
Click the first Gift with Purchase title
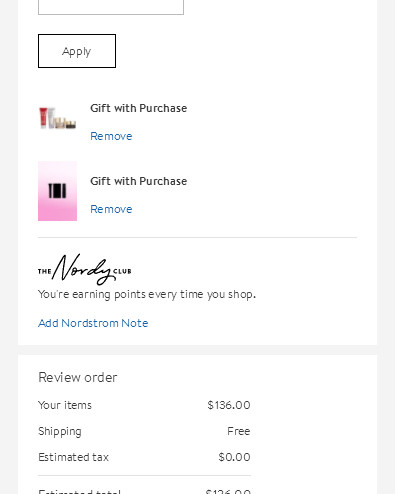point(139,108)
